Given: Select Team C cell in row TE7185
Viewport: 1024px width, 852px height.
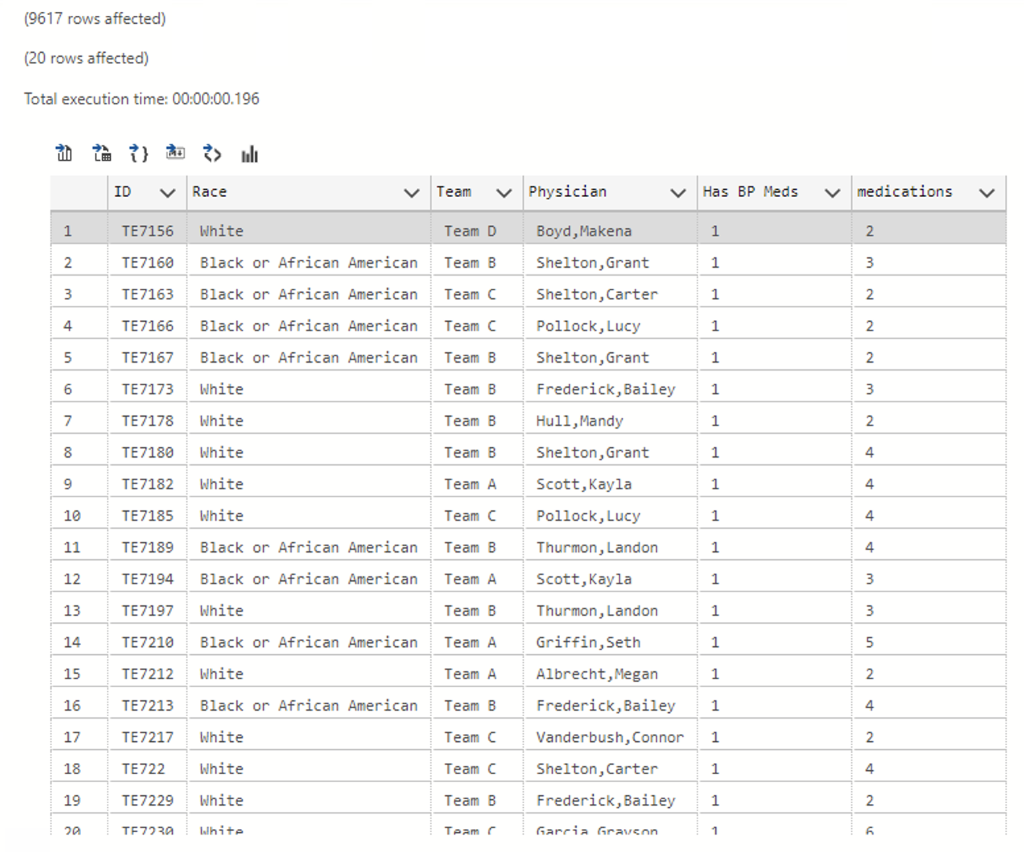Looking at the screenshot, I should [477, 516].
